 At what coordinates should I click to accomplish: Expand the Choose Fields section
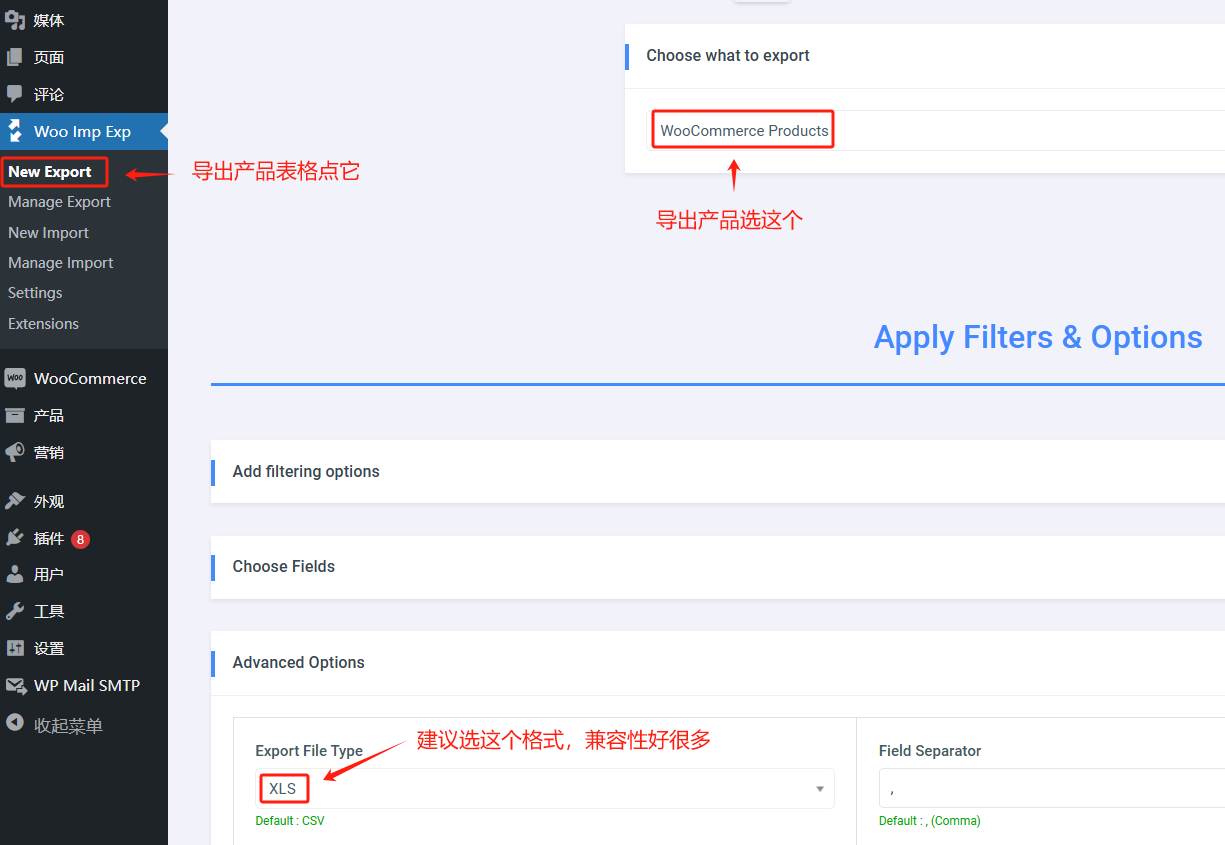[x=718, y=567]
